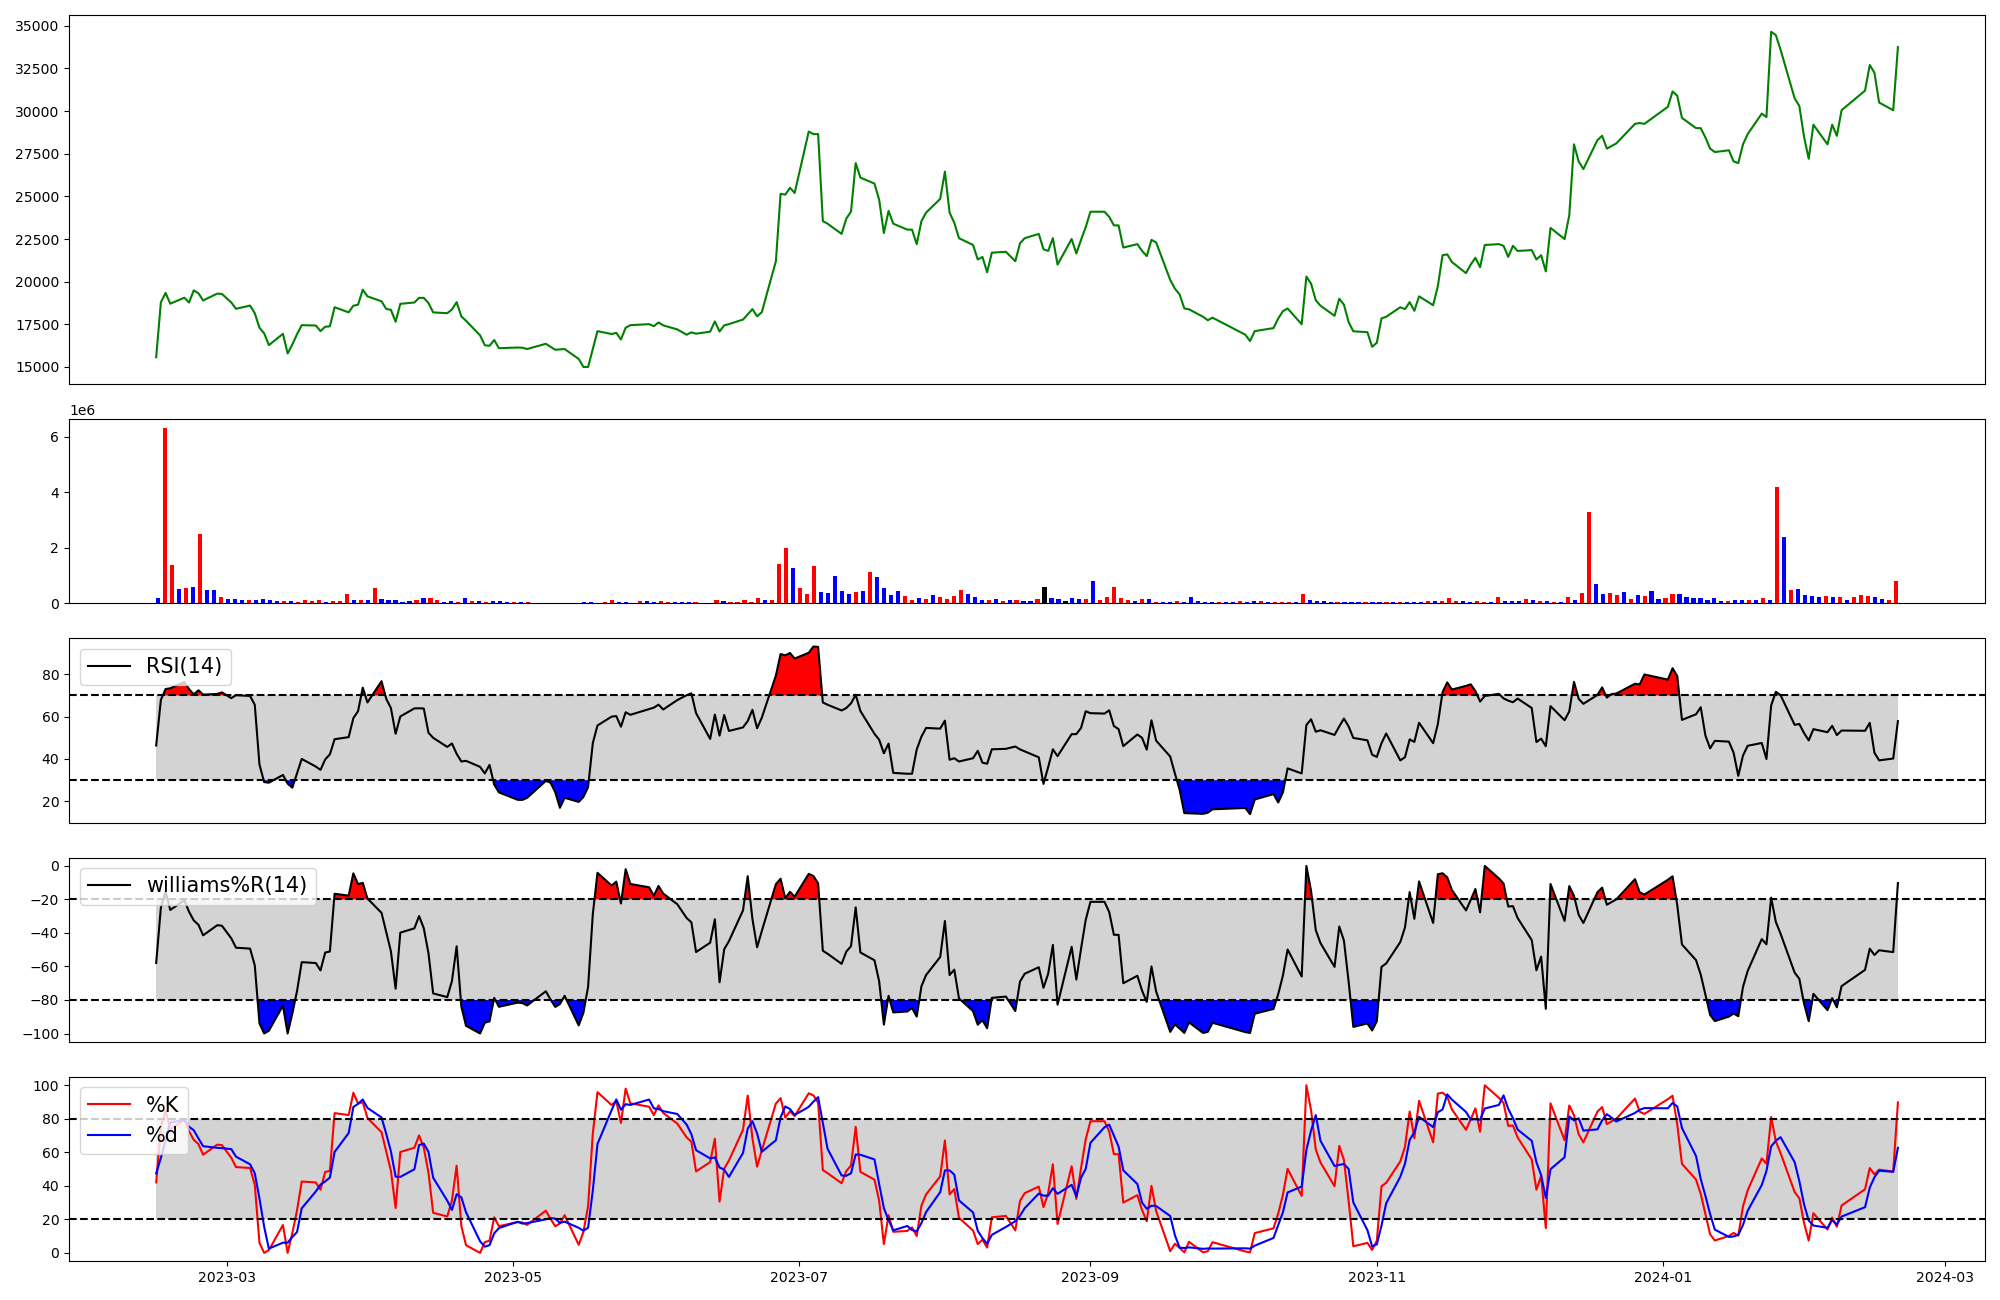Click the 100 tick on stochastic axis

coord(46,1086)
